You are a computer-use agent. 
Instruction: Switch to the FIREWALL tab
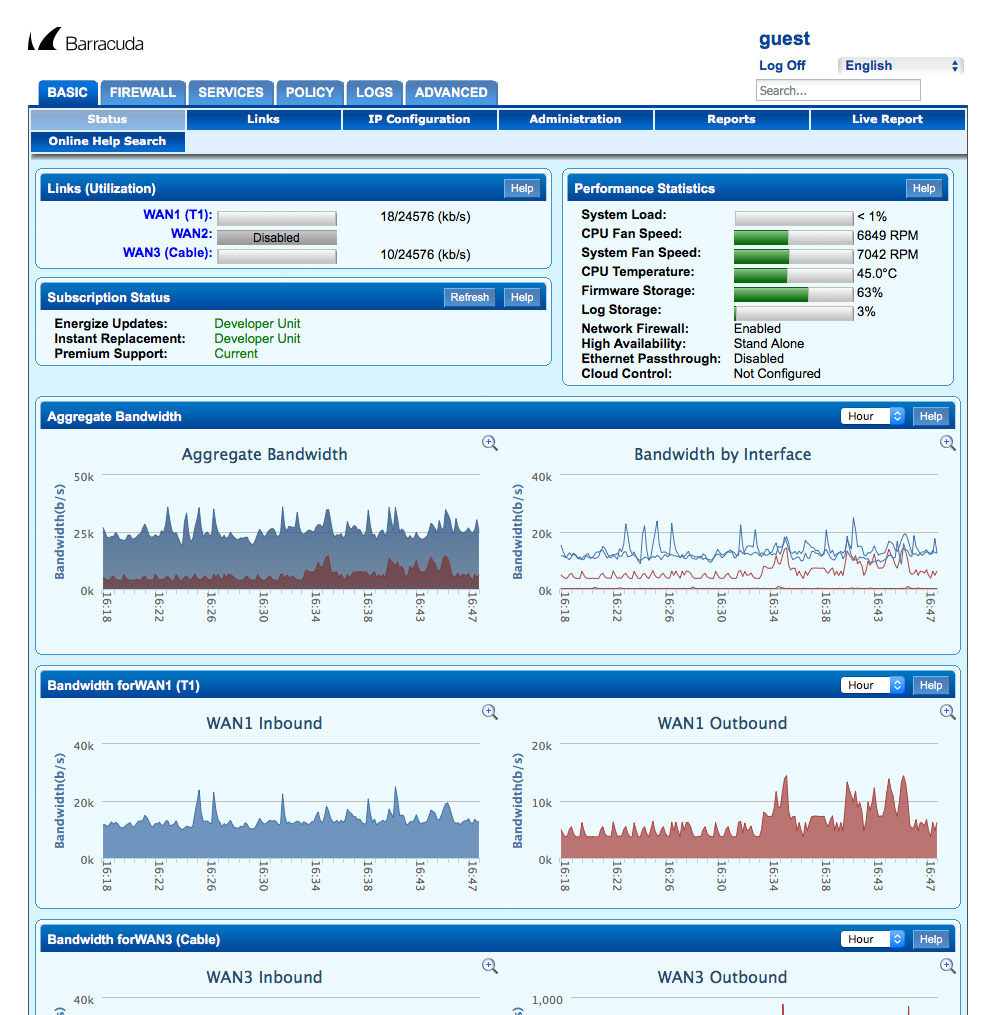point(142,93)
